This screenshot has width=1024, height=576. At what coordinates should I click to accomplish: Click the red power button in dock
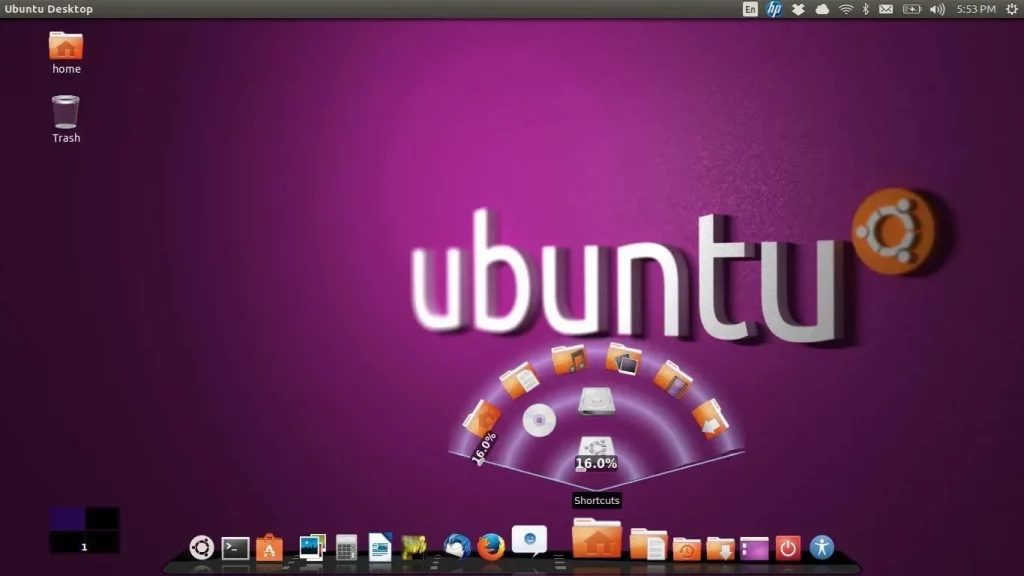coord(788,548)
